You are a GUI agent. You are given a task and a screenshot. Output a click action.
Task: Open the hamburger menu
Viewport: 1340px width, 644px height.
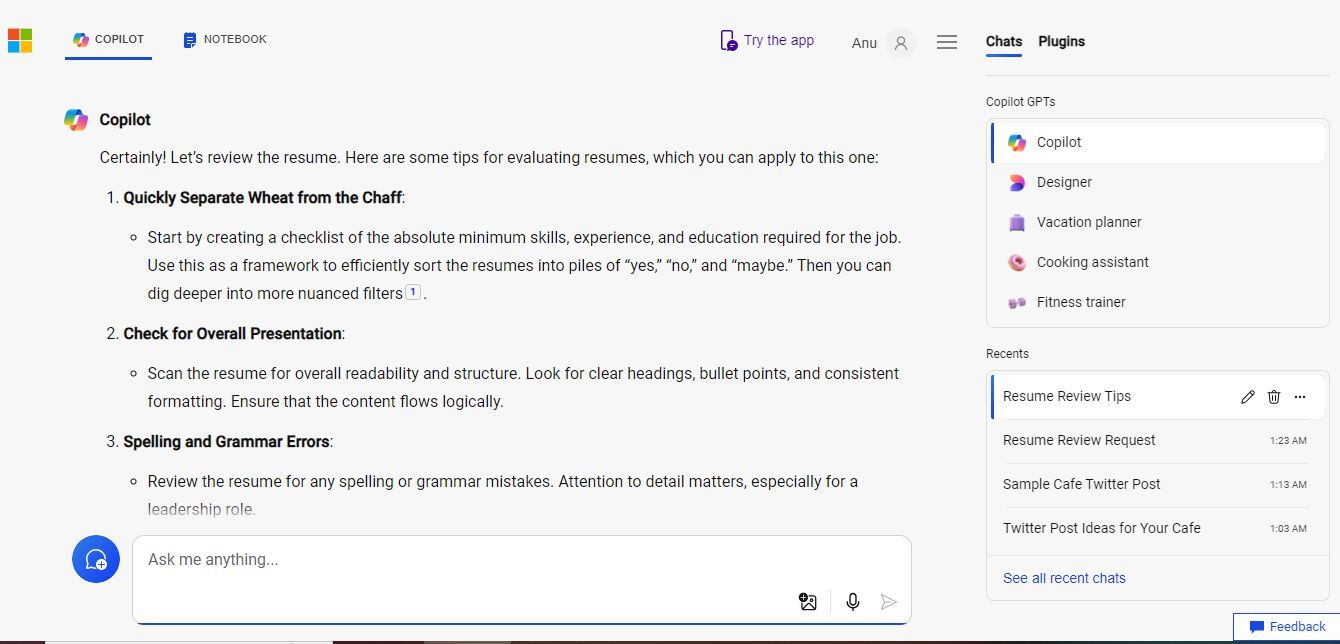947,42
